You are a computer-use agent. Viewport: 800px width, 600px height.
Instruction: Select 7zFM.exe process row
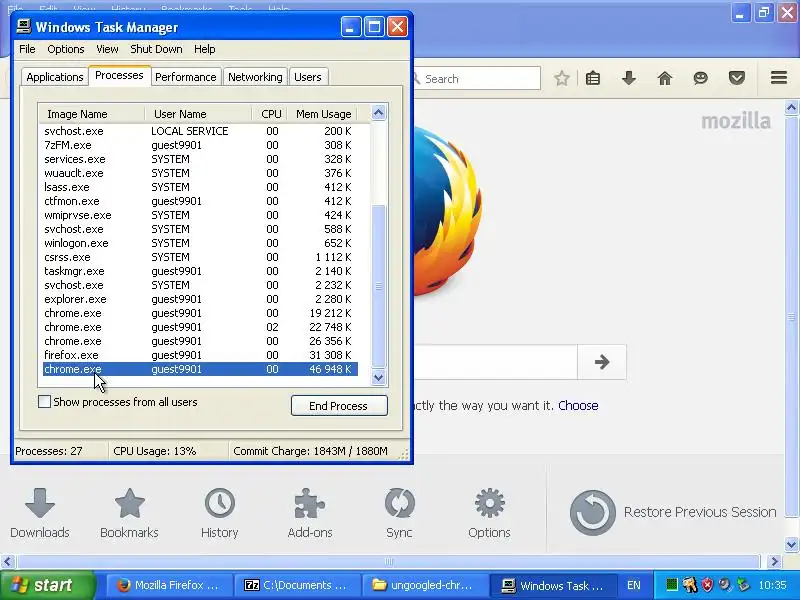pos(200,145)
